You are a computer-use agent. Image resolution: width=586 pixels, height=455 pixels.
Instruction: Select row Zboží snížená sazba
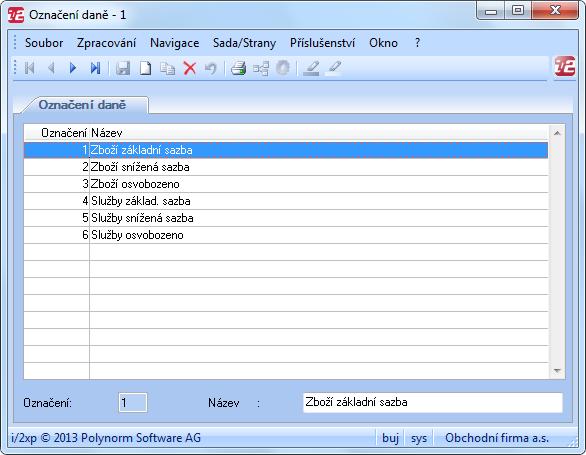click(286, 167)
